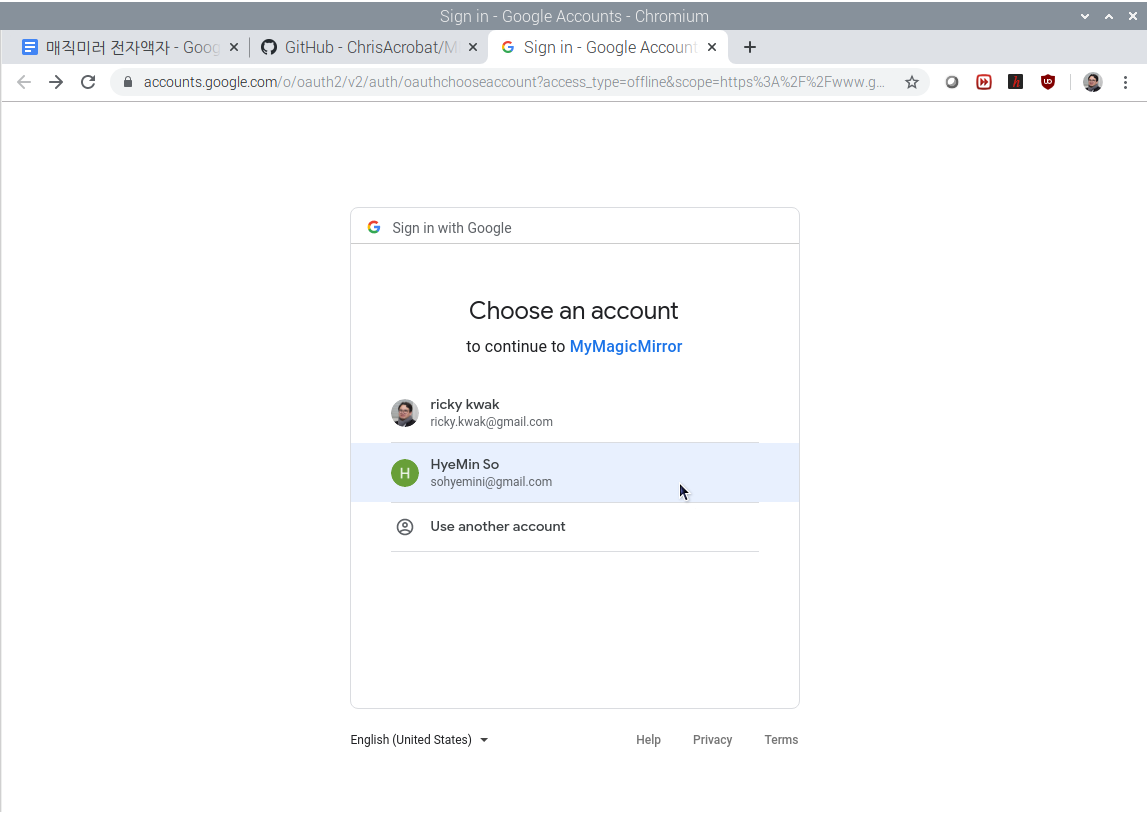This screenshot has width=1147, height=814.
Task: Click the 'Sign in with Google' header text
Action: tap(452, 227)
